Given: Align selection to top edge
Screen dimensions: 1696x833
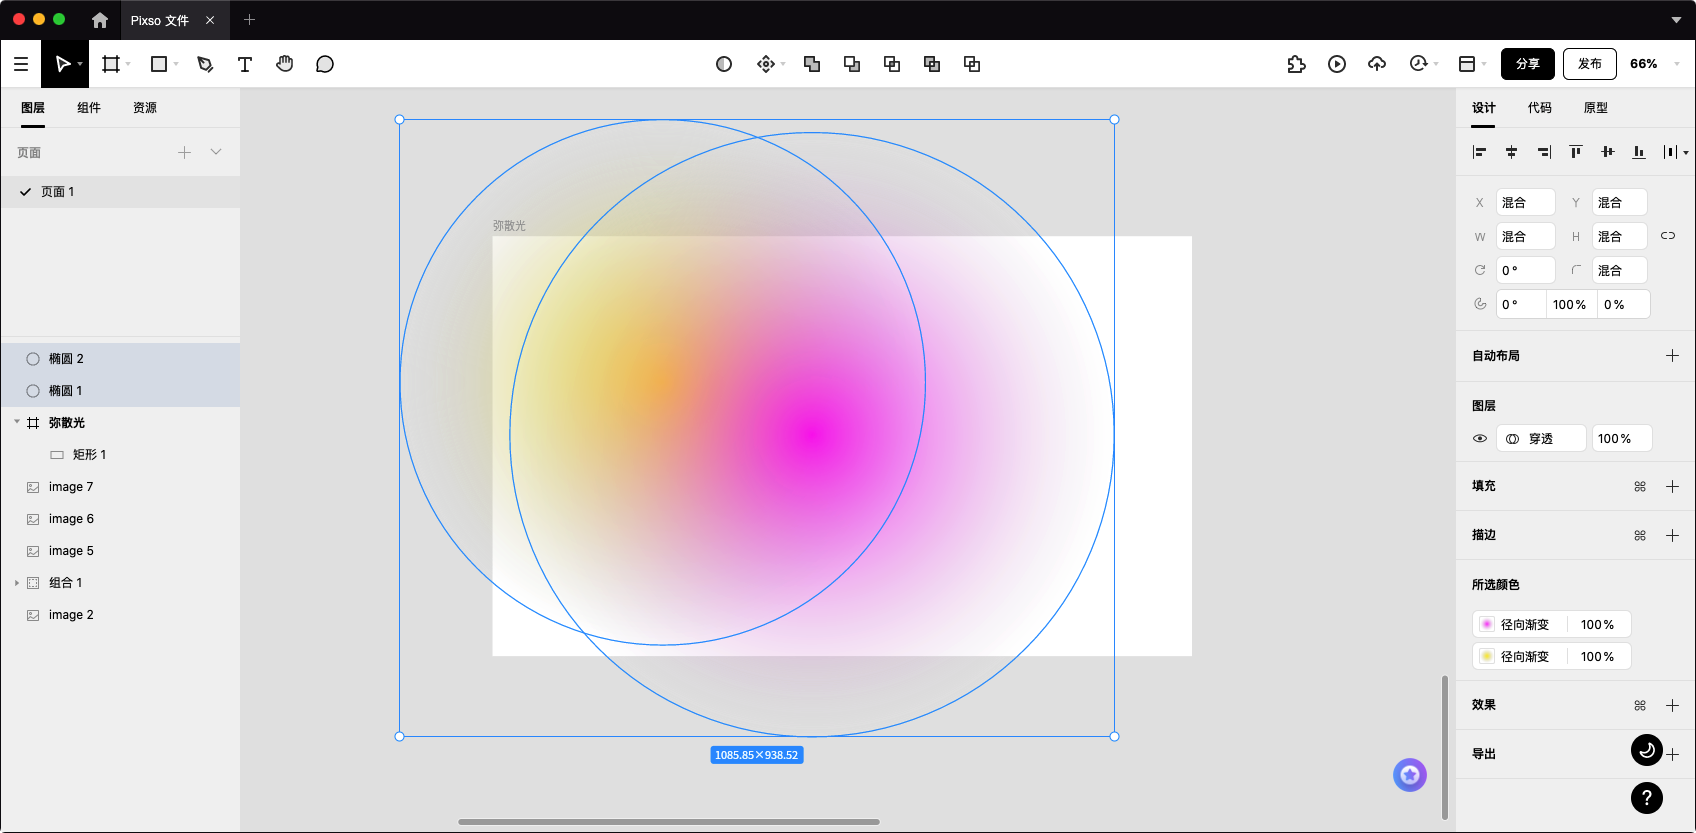Looking at the screenshot, I should pyautogui.click(x=1576, y=152).
